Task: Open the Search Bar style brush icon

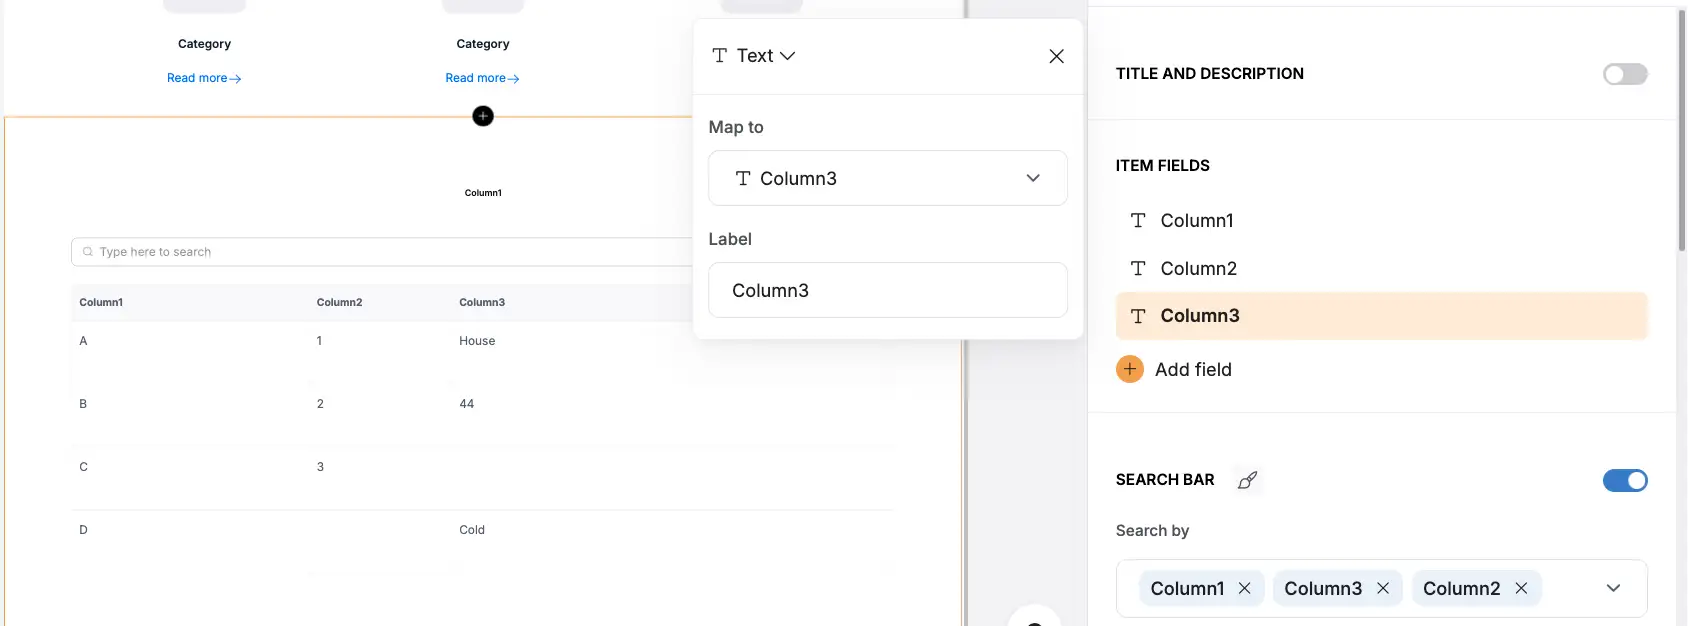Action: click(x=1247, y=480)
